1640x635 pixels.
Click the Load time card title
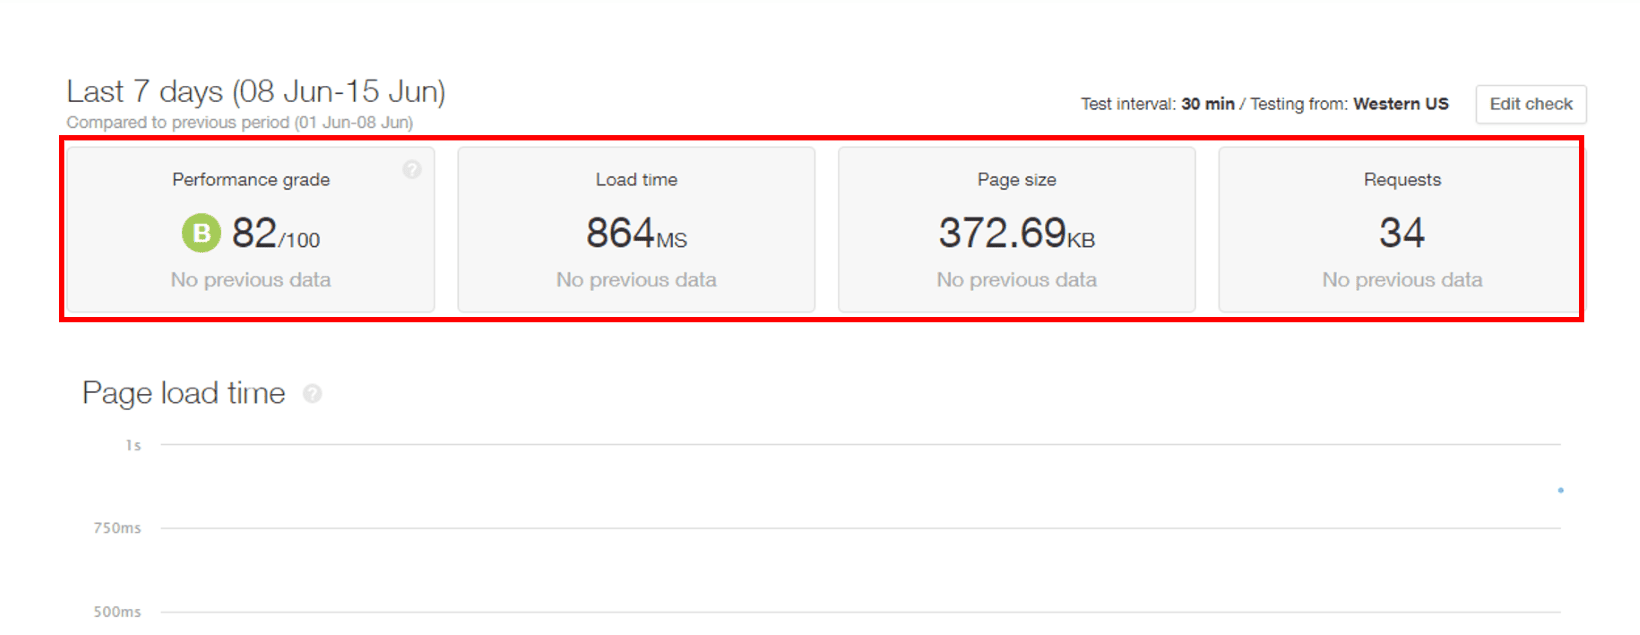coord(636,180)
